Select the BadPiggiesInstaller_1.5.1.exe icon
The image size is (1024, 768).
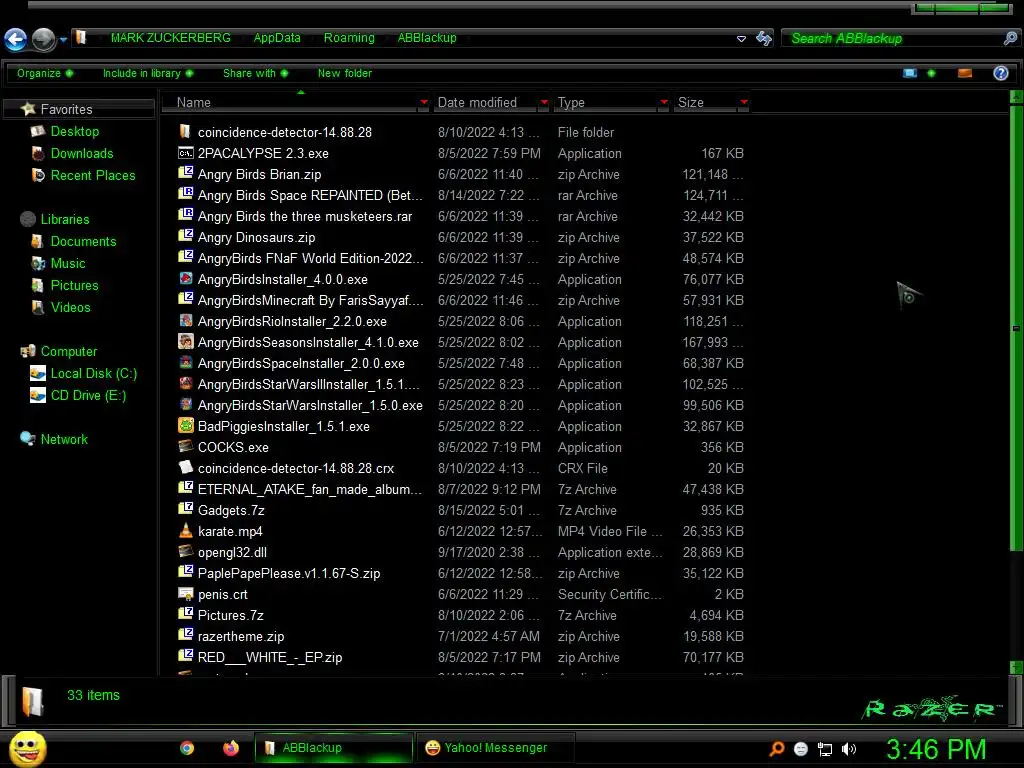point(185,426)
